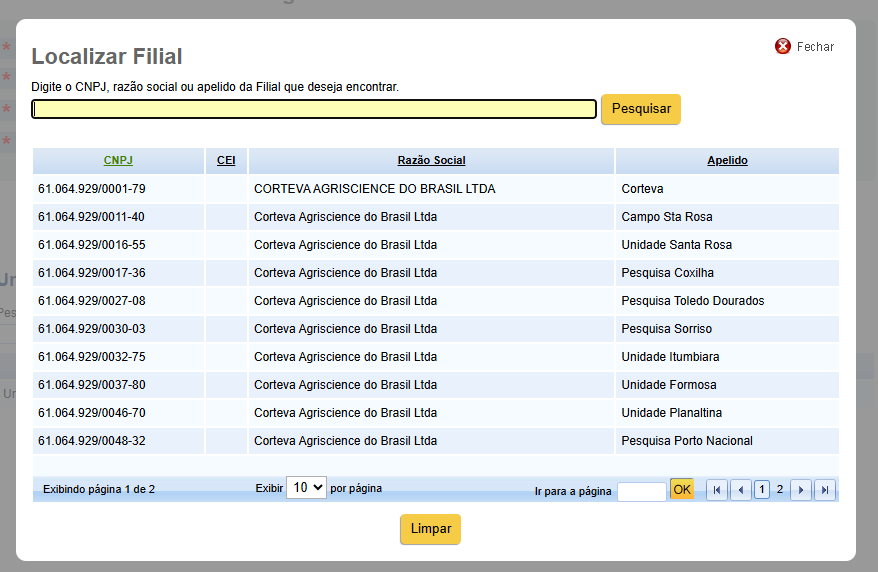This screenshot has height=572, width=878.
Task: Choose Pesquisa Porto Nacional apelido
Action: coord(686,441)
